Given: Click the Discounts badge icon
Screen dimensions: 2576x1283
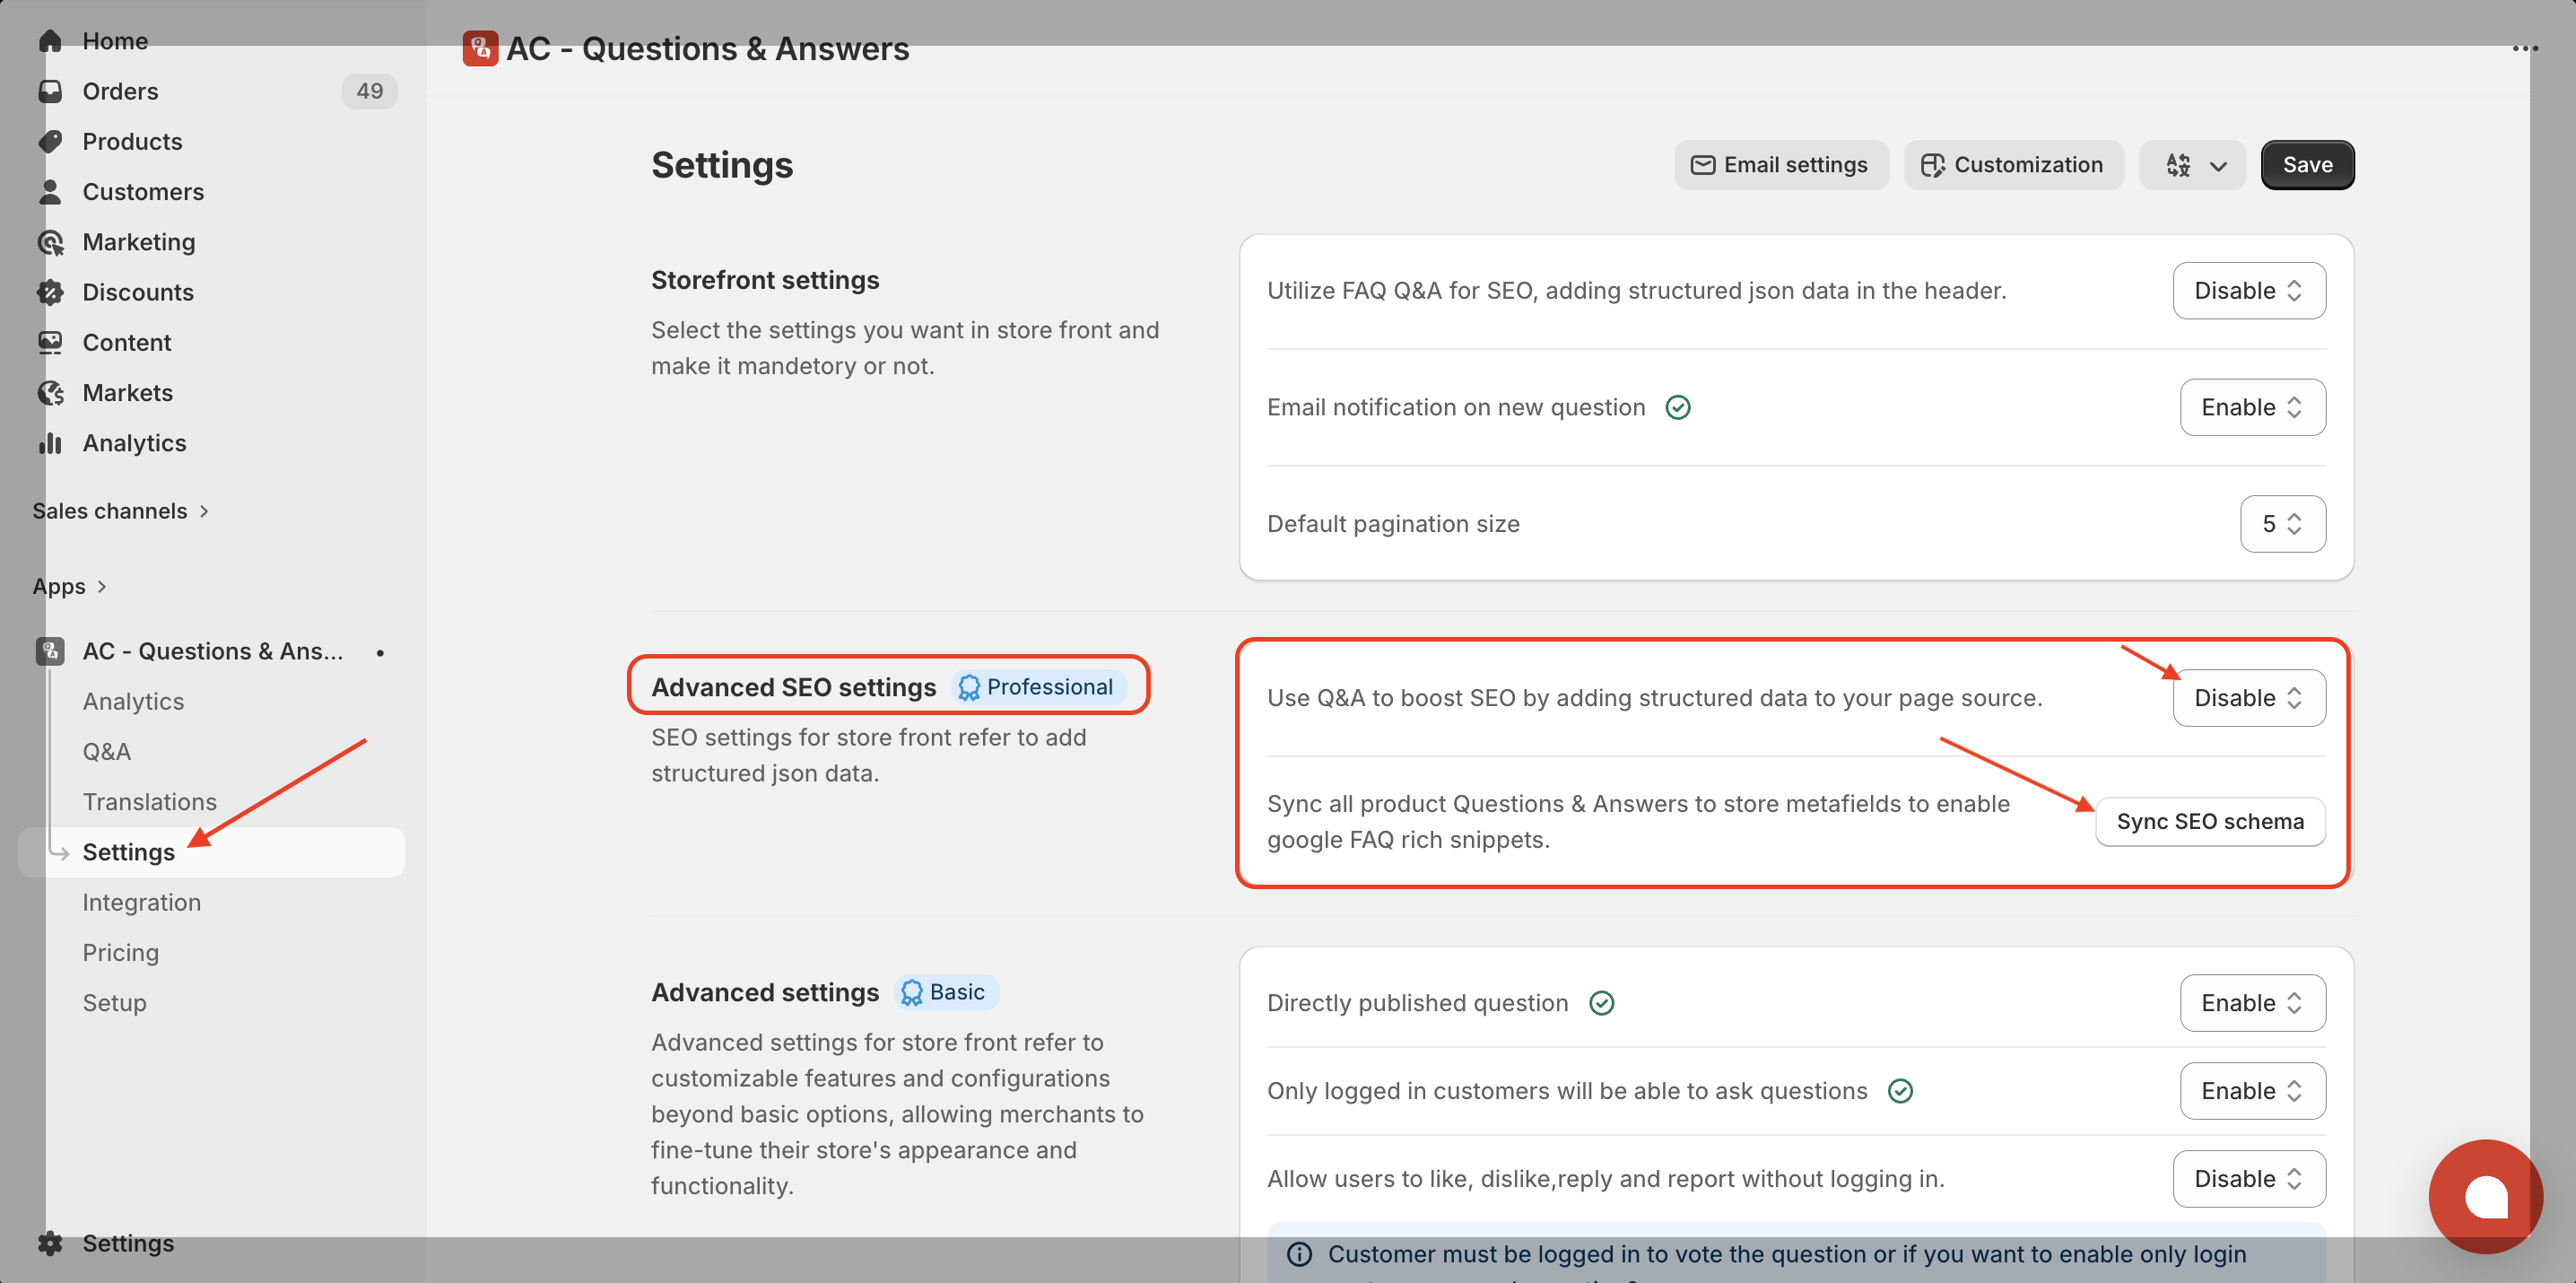Looking at the screenshot, I should click(x=50, y=292).
